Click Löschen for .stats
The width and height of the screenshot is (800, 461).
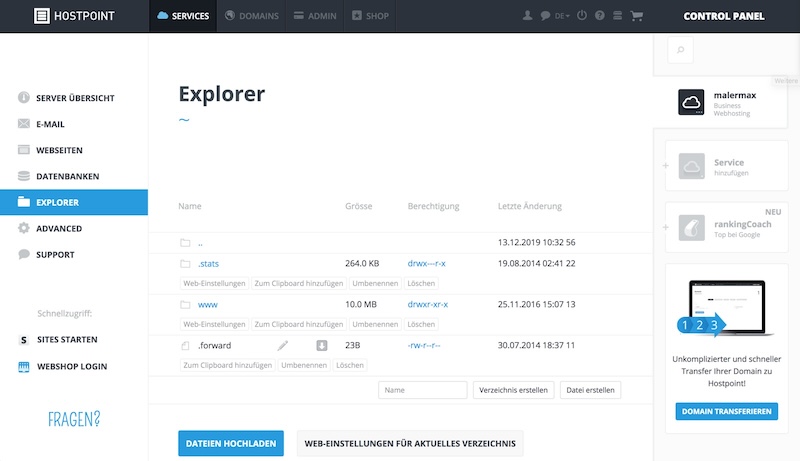[421, 284]
